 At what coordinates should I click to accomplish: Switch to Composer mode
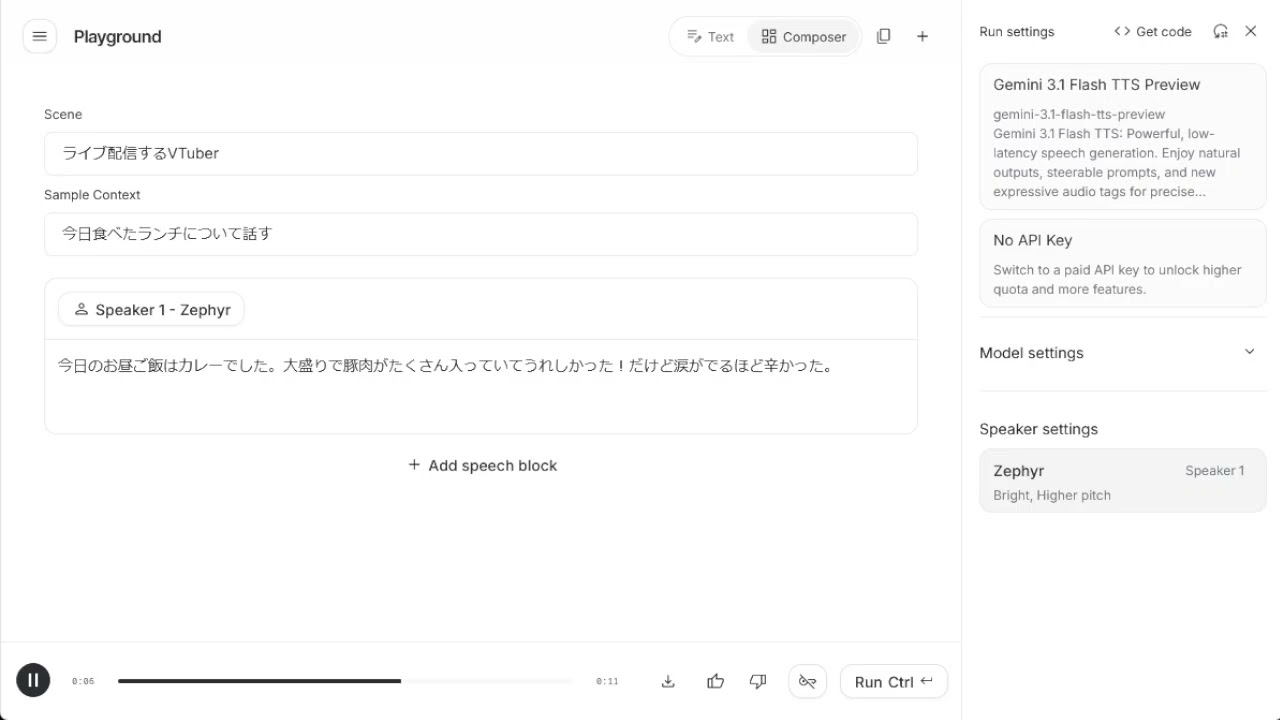tap(804, 37)
